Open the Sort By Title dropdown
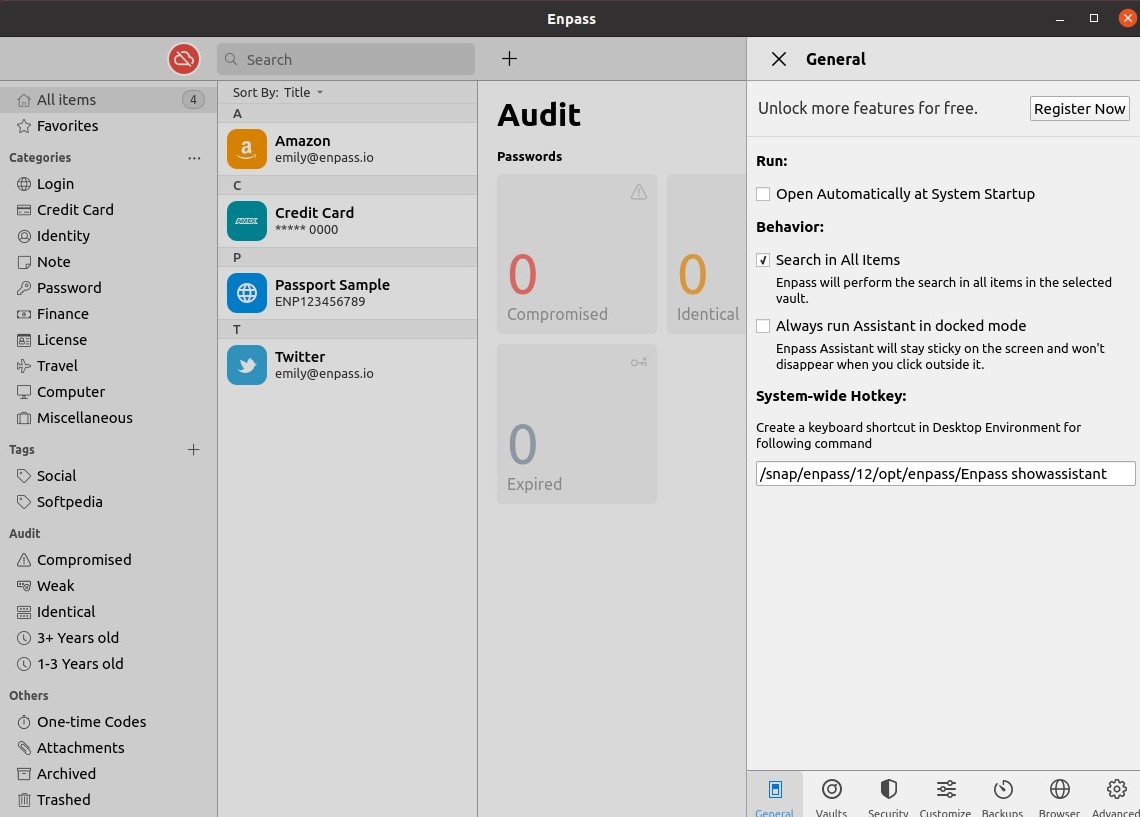 (278, 92)
